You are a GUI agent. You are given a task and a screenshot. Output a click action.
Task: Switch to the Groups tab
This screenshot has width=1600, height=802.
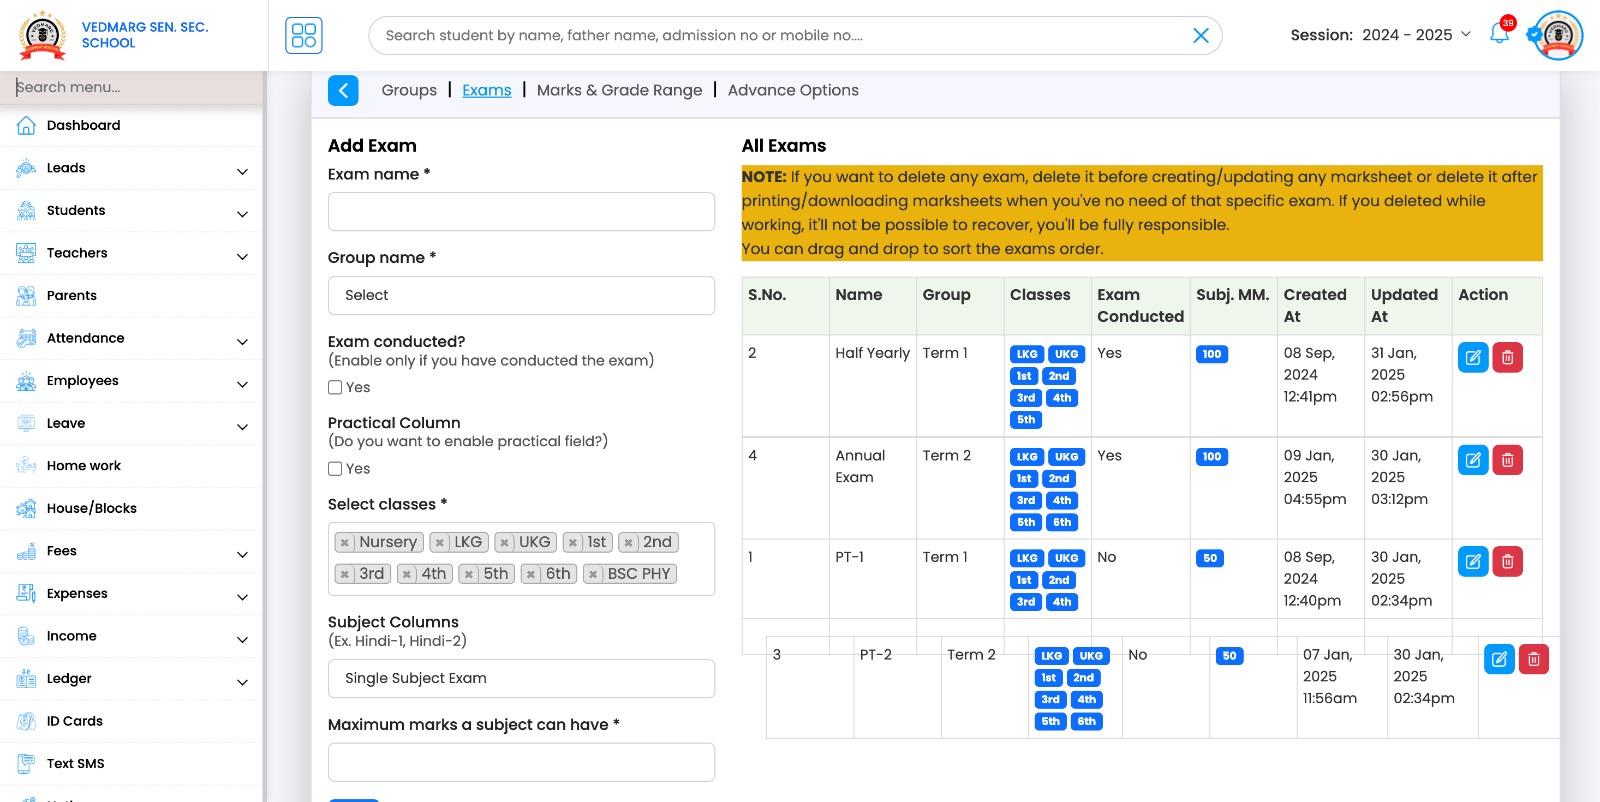409,90
